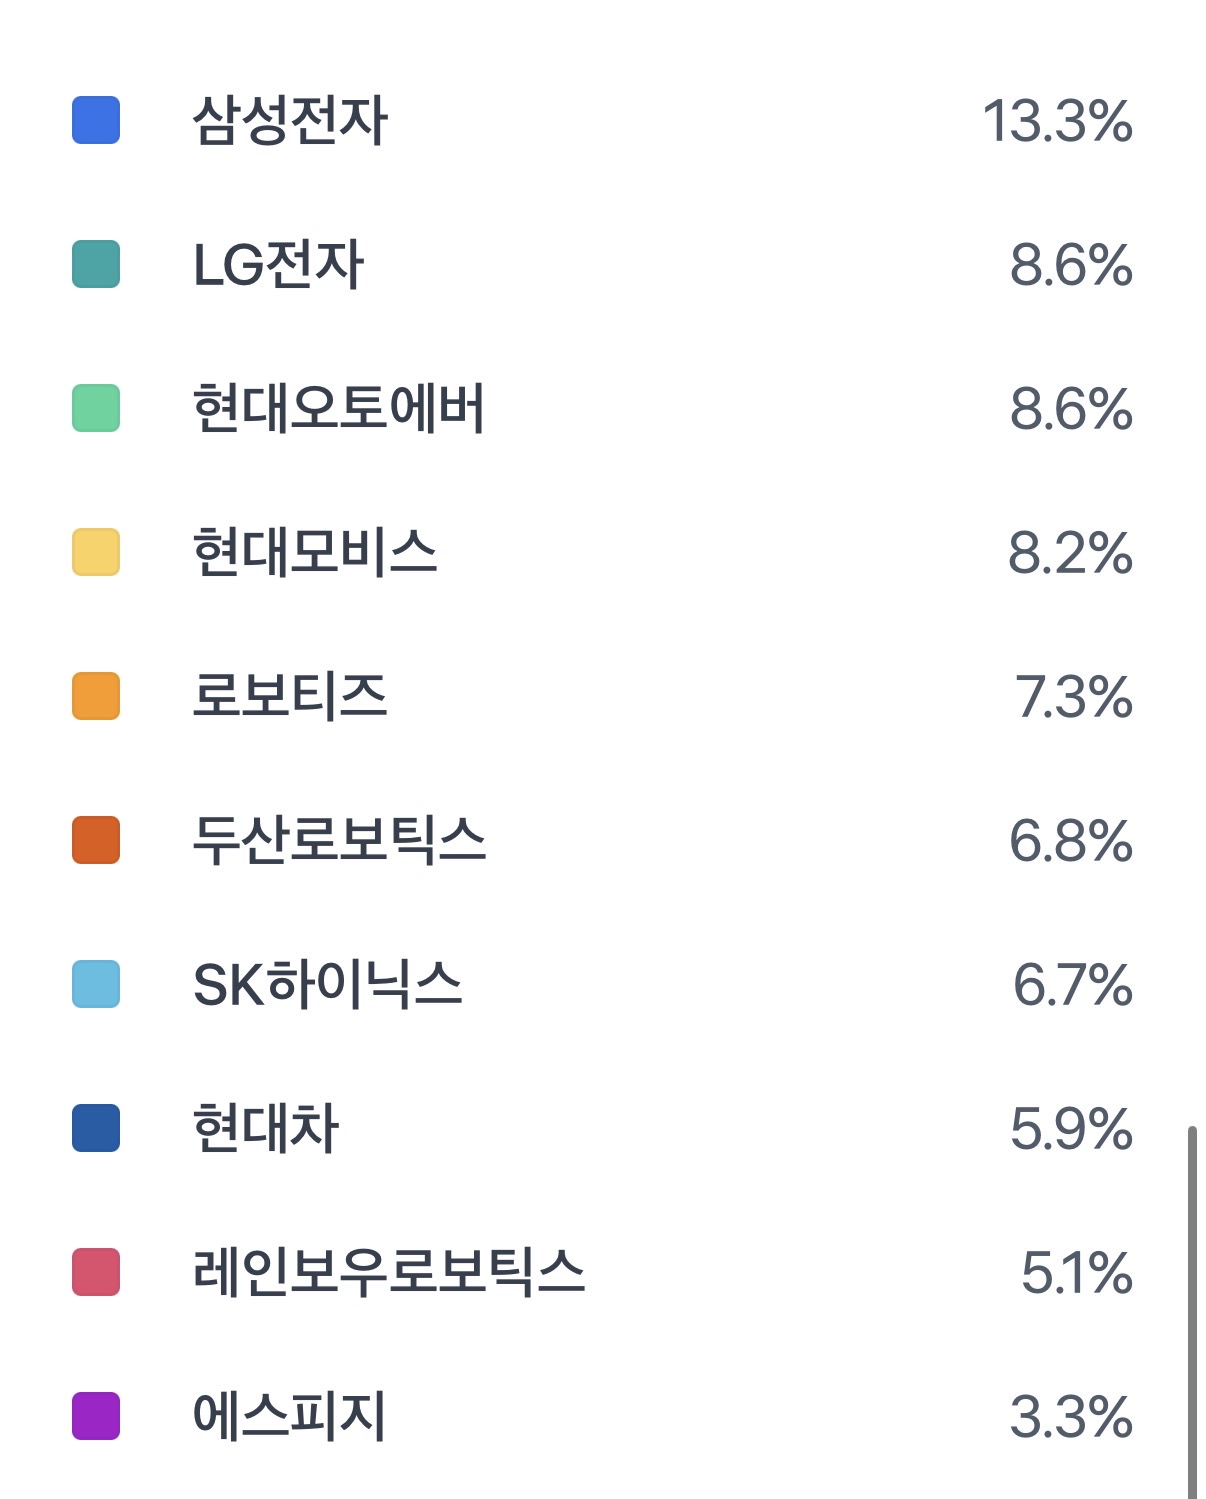Select the navy swatch beside 현대차
The height and width of the screenshot is (1499, 1206).
96,1128
